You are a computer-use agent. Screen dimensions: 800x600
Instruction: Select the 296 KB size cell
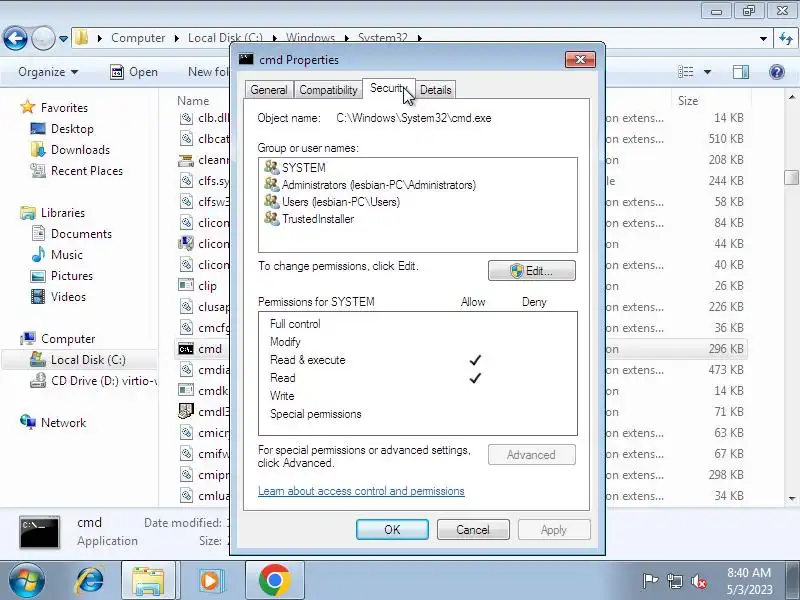(x=726, y=349)
